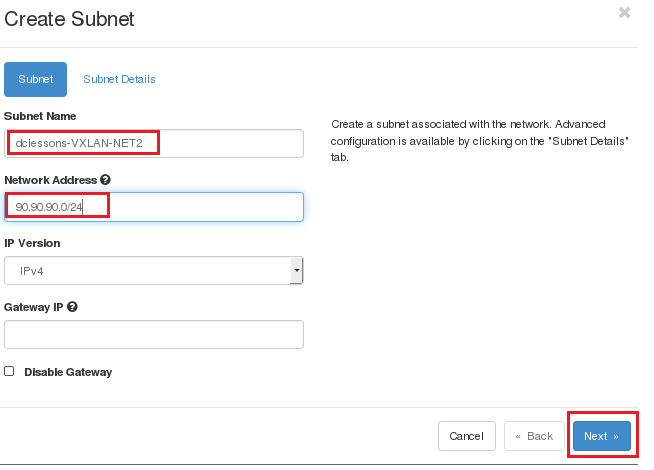
Task: Click the Disable Gateway label text
Action: point(68,372)
